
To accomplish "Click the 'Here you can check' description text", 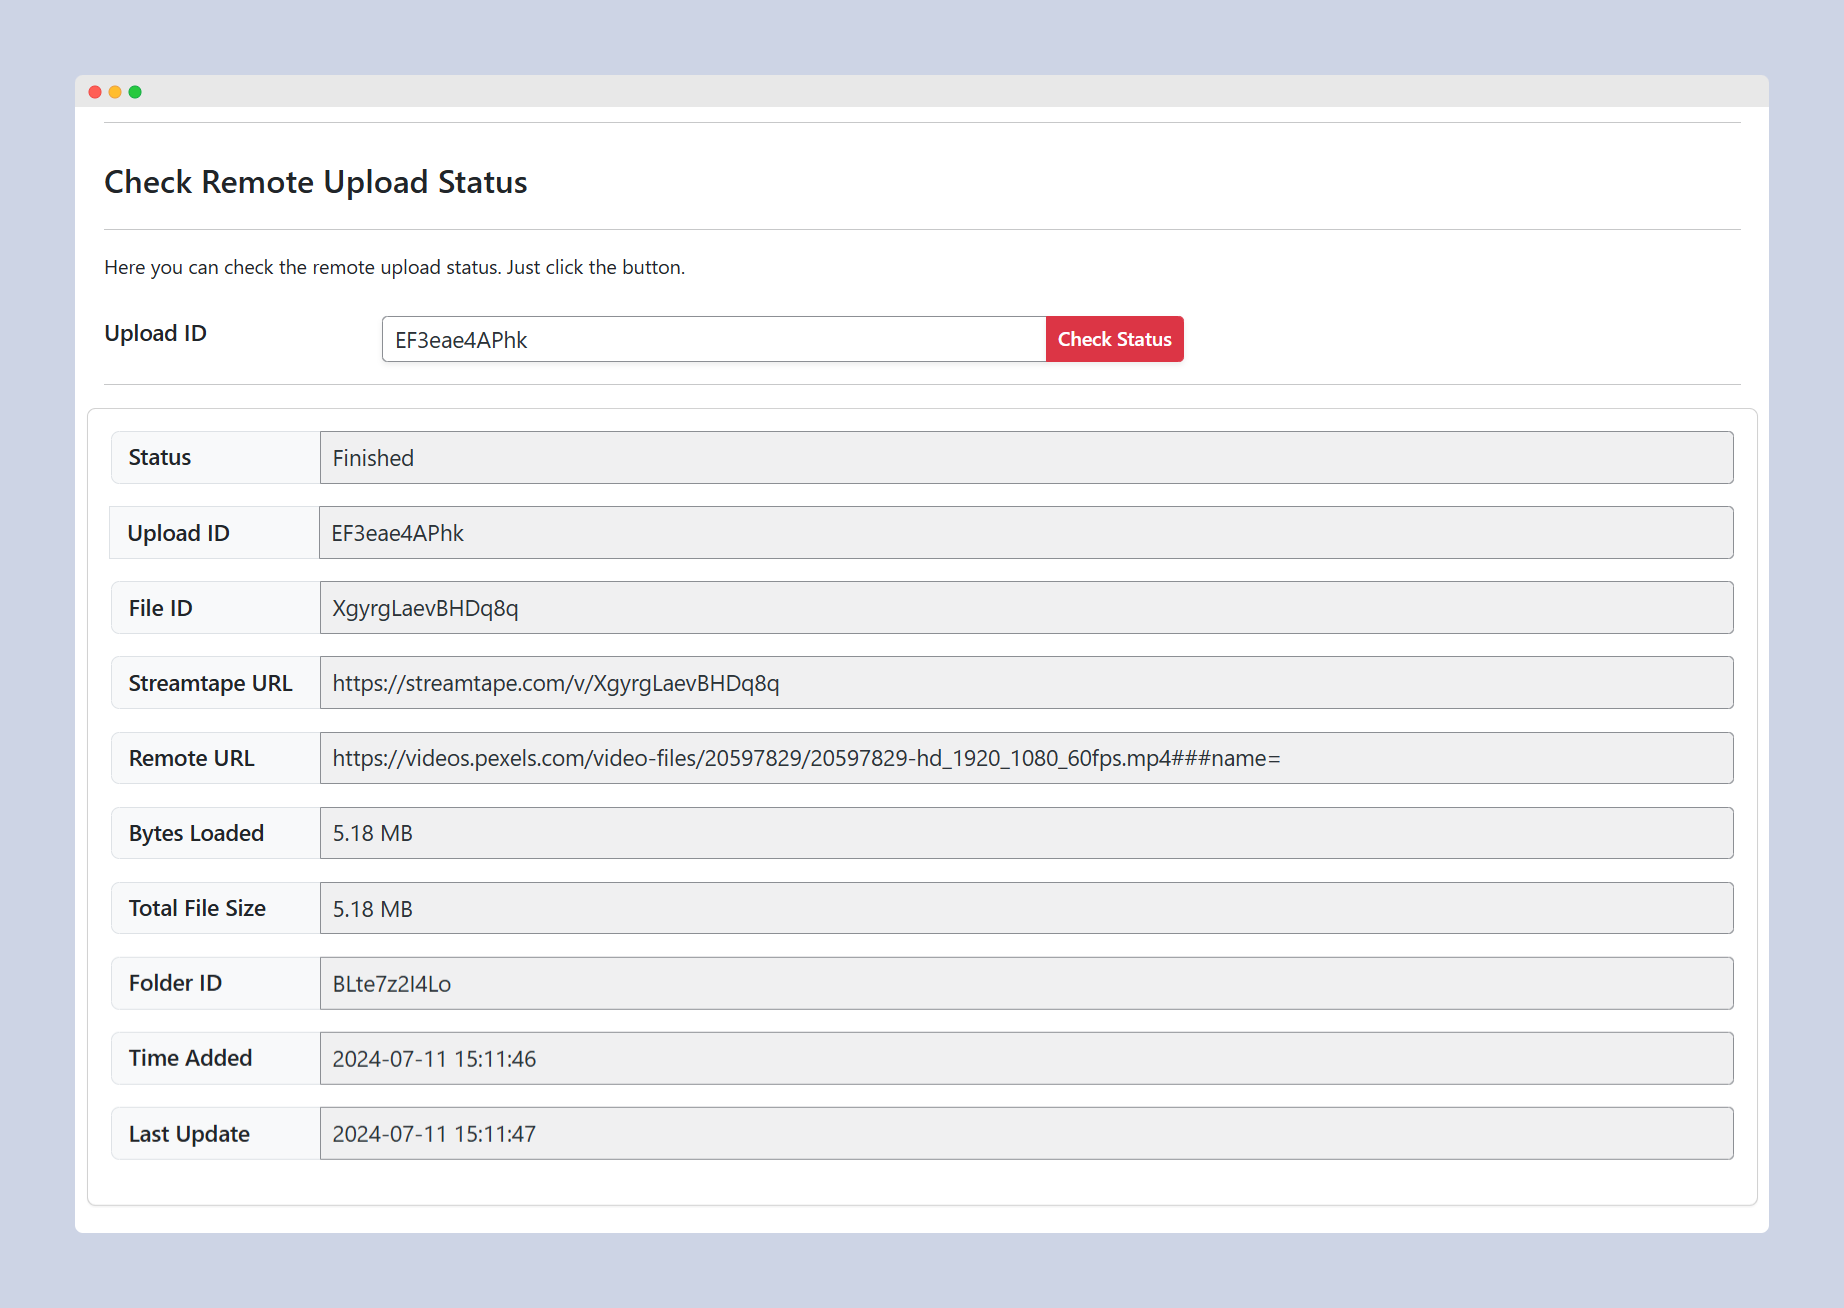I will point(395,267).
